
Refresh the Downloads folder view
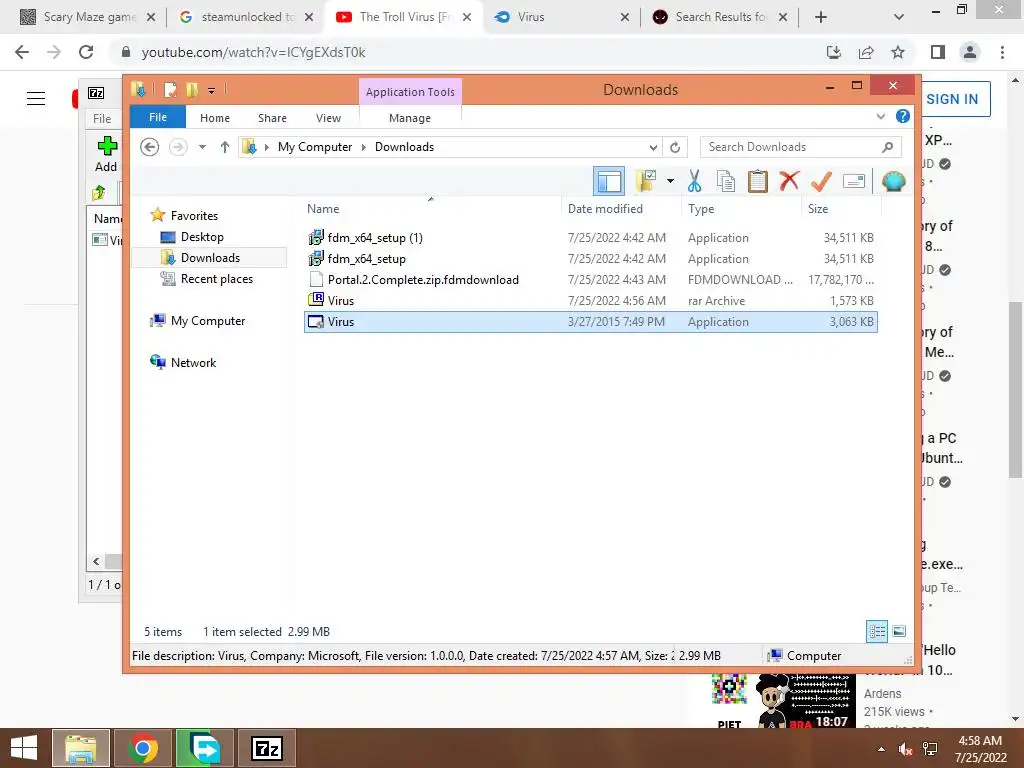tap(675, 147)
